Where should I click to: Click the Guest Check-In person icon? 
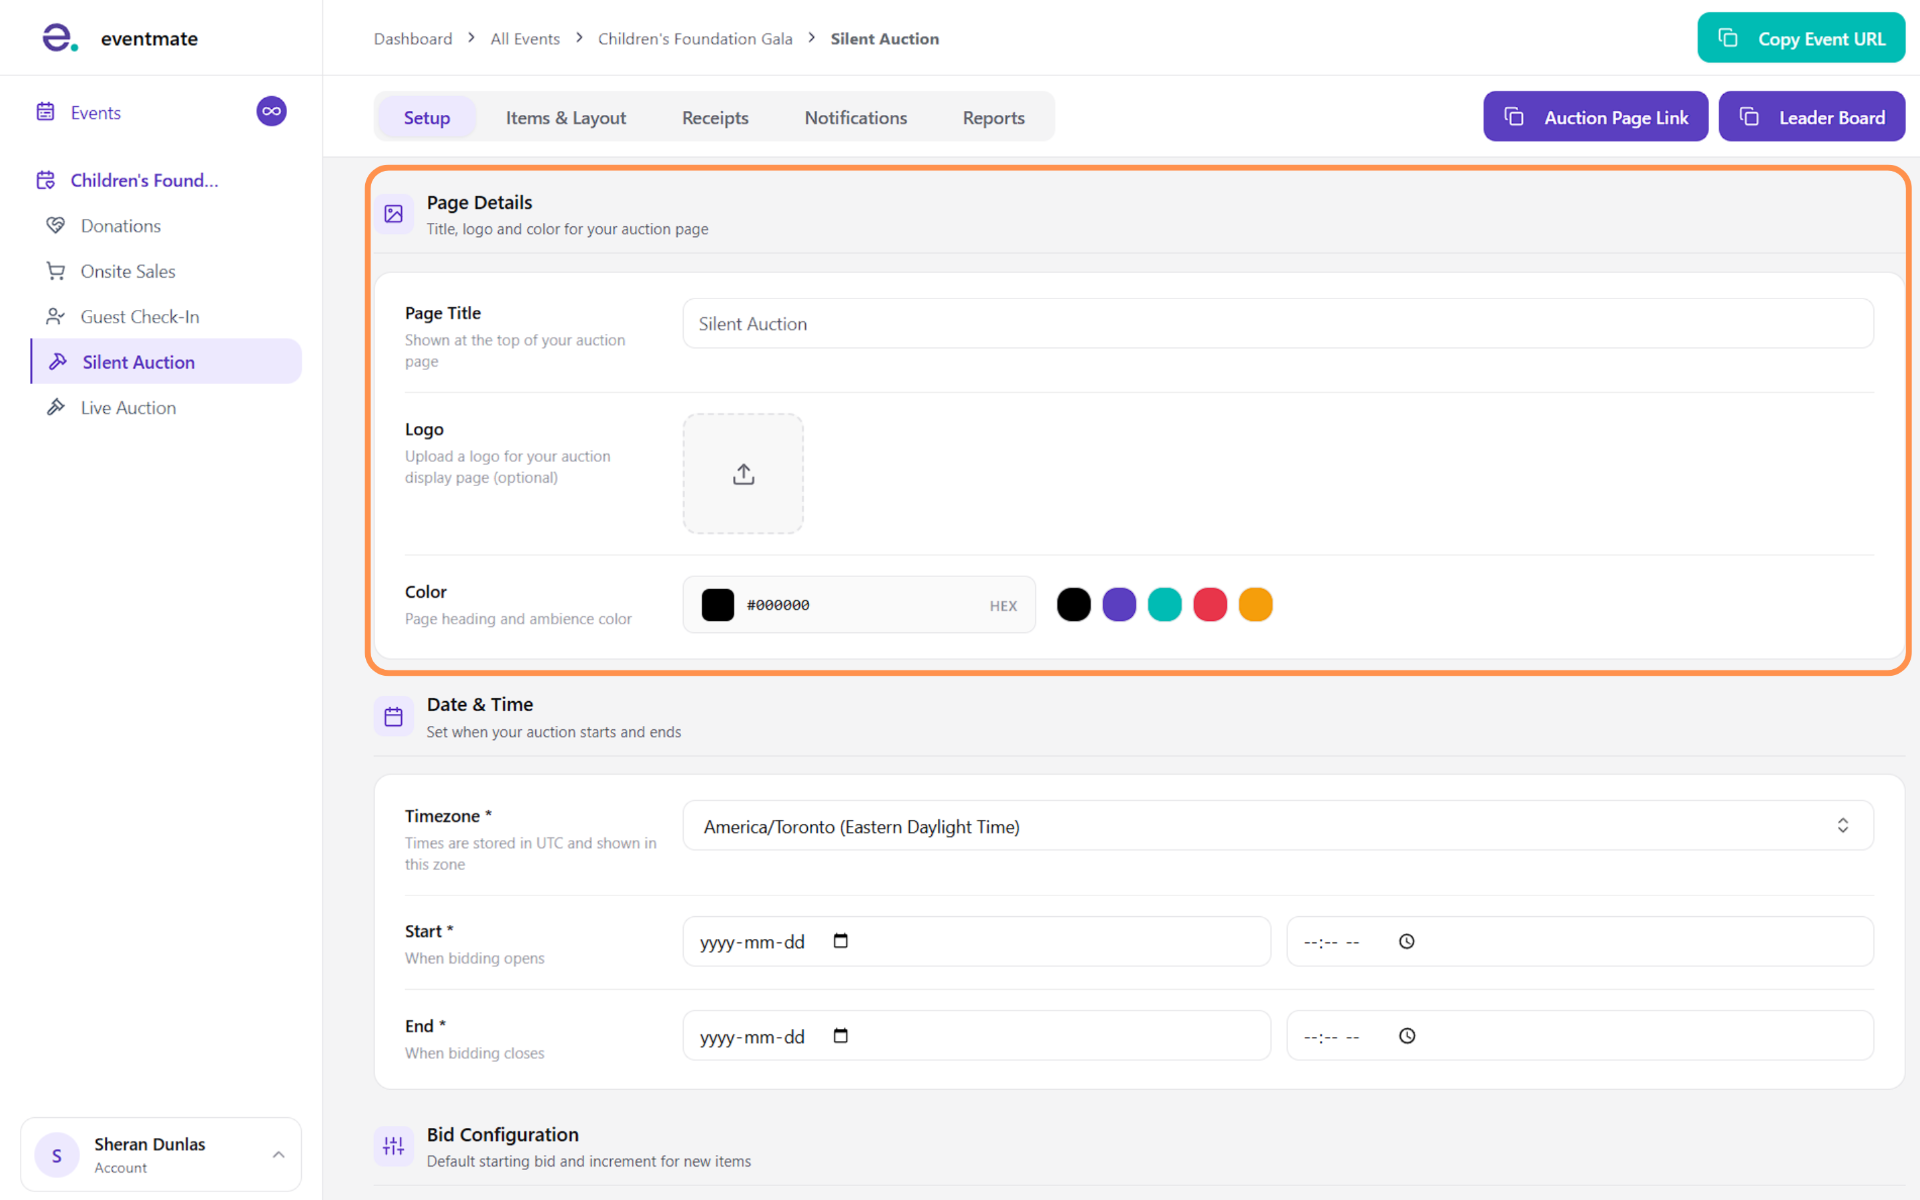click(x=56, y=316)
